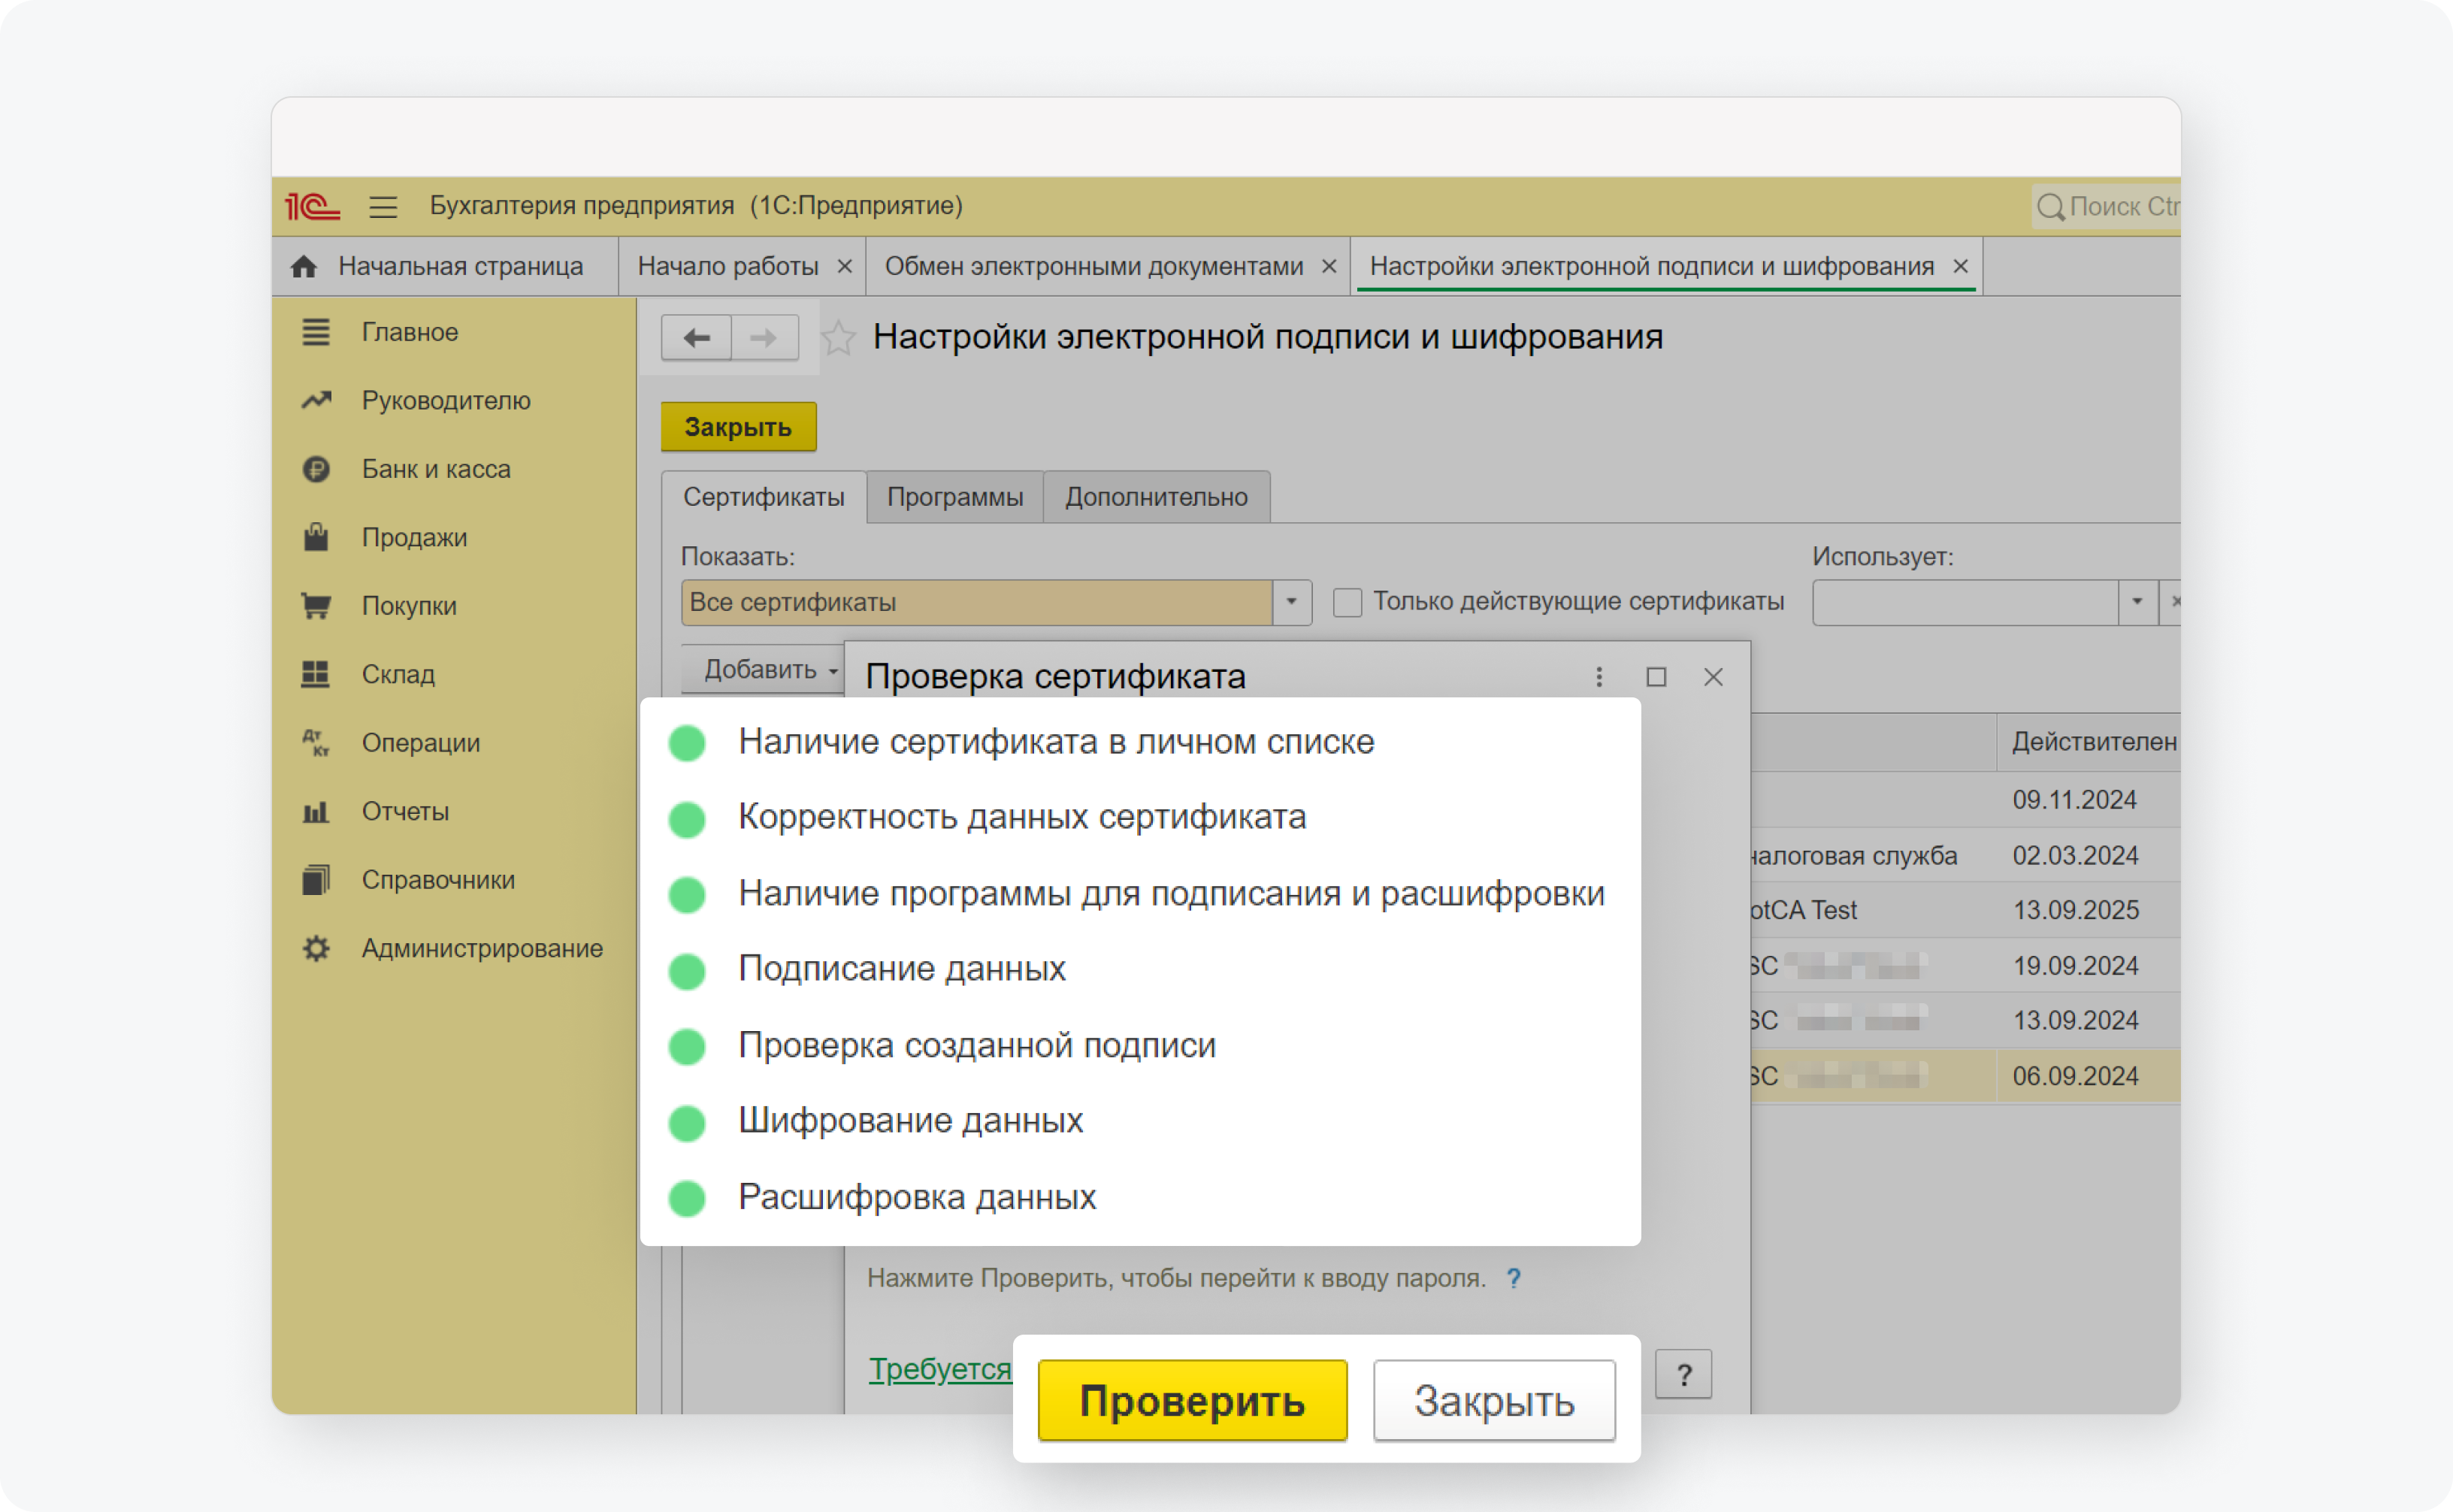Select the Сертификаты tab

pos(764,497)
